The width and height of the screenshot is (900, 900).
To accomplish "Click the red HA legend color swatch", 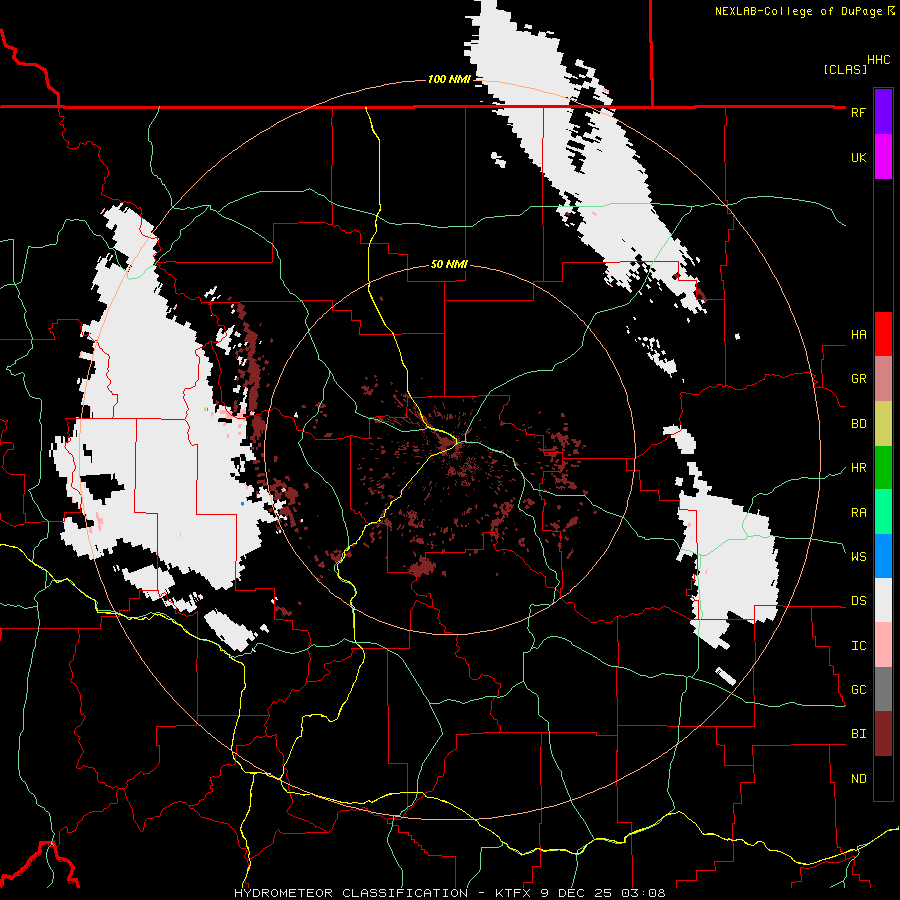I will pos(883,334).
